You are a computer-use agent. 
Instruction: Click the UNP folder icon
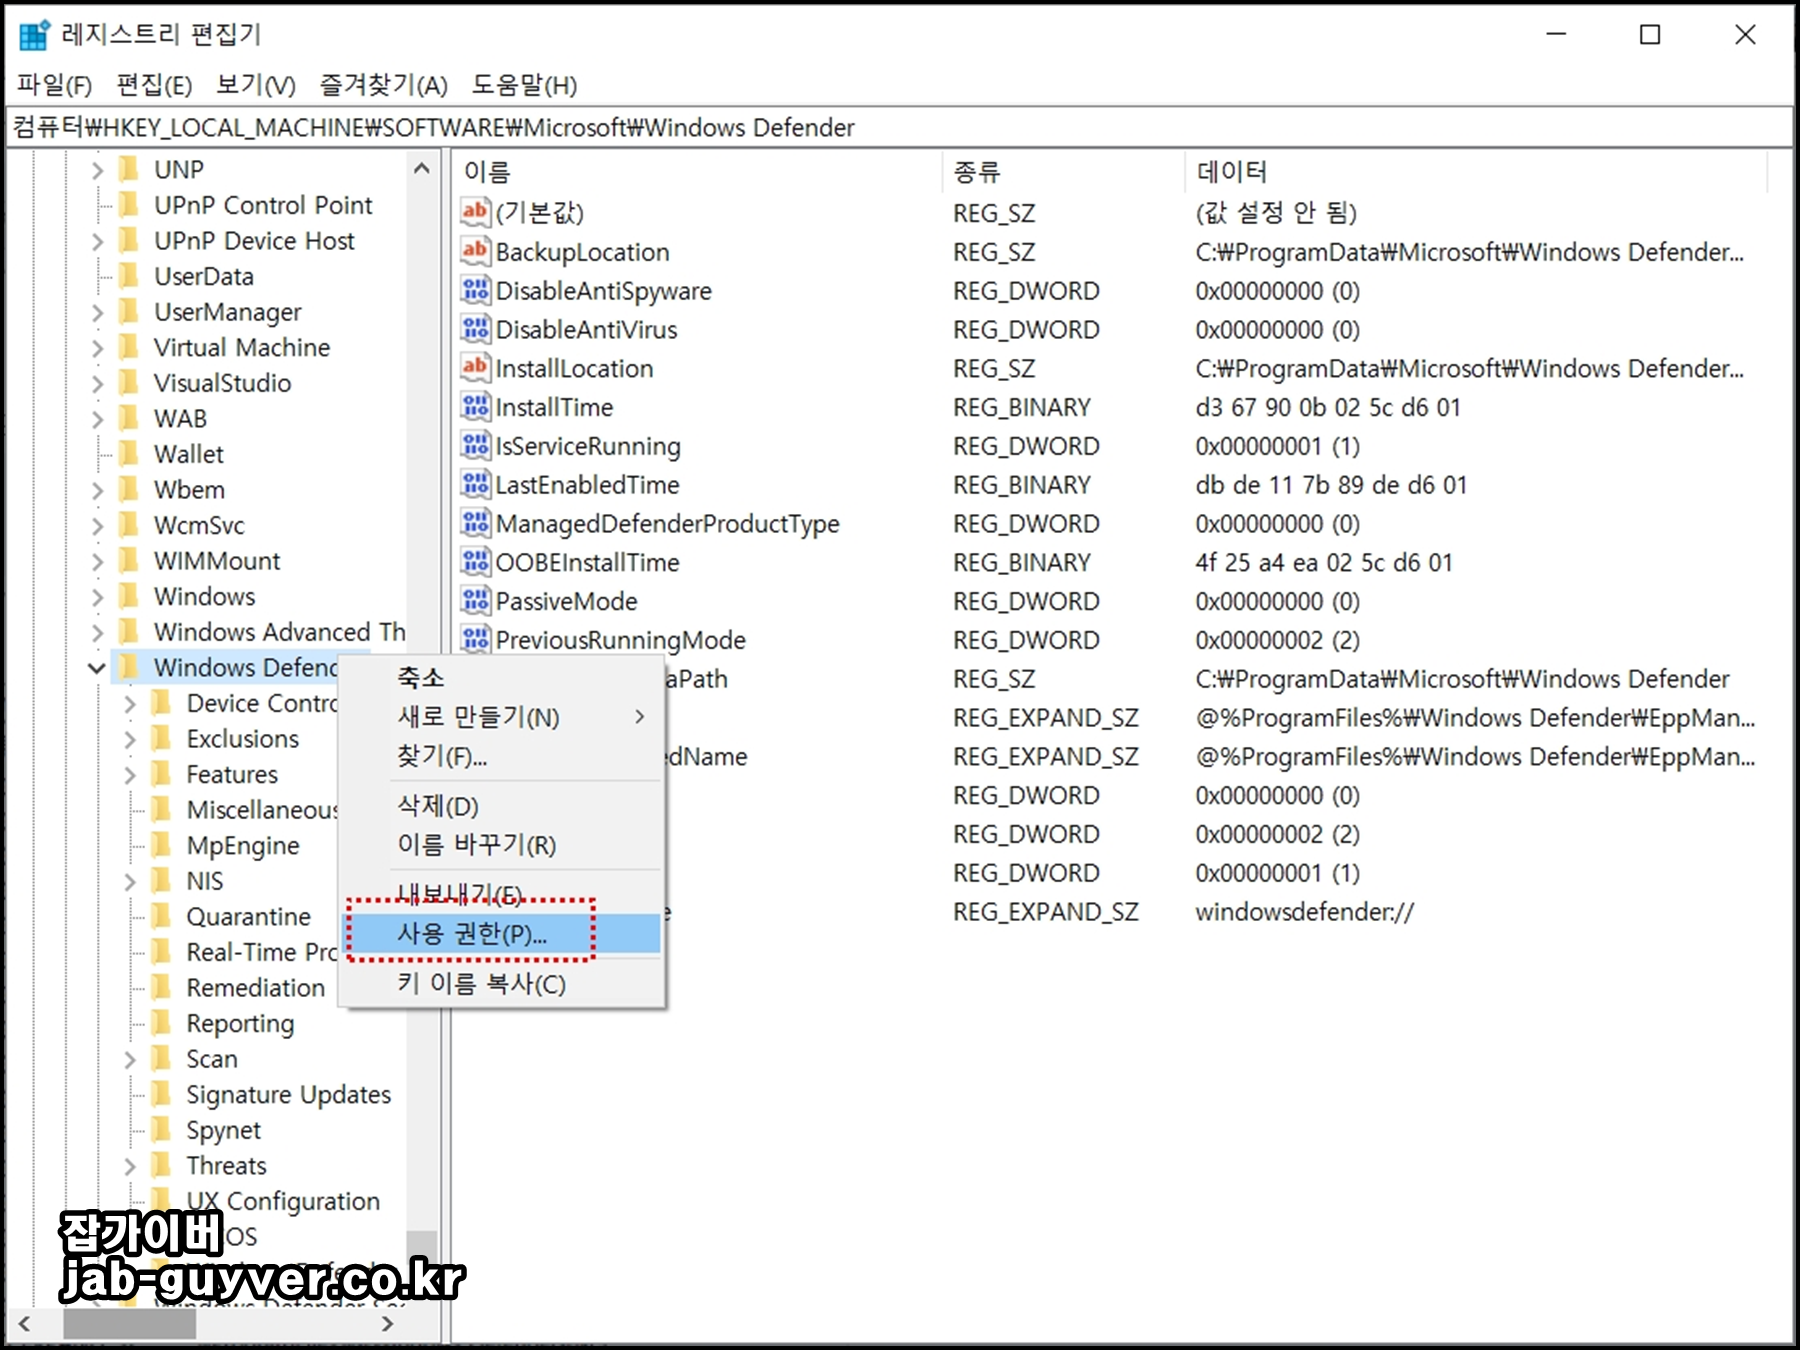coord(128,169)
